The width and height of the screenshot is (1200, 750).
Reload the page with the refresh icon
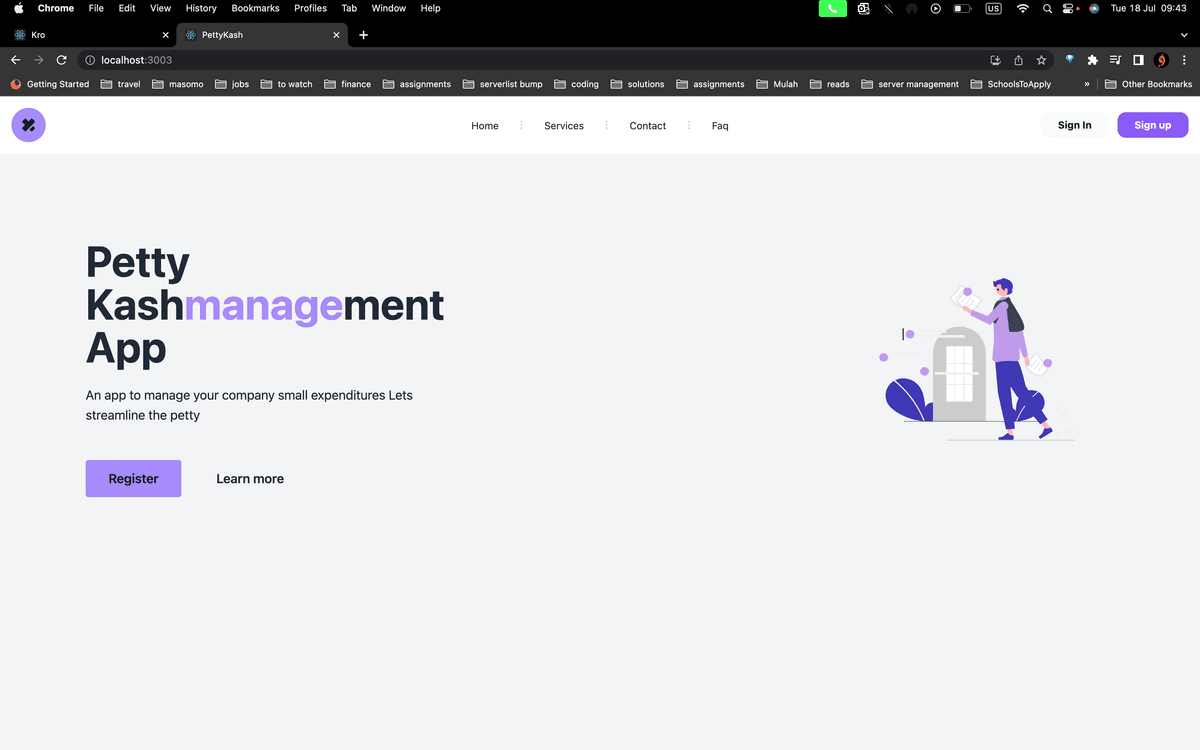click(62, 60)
